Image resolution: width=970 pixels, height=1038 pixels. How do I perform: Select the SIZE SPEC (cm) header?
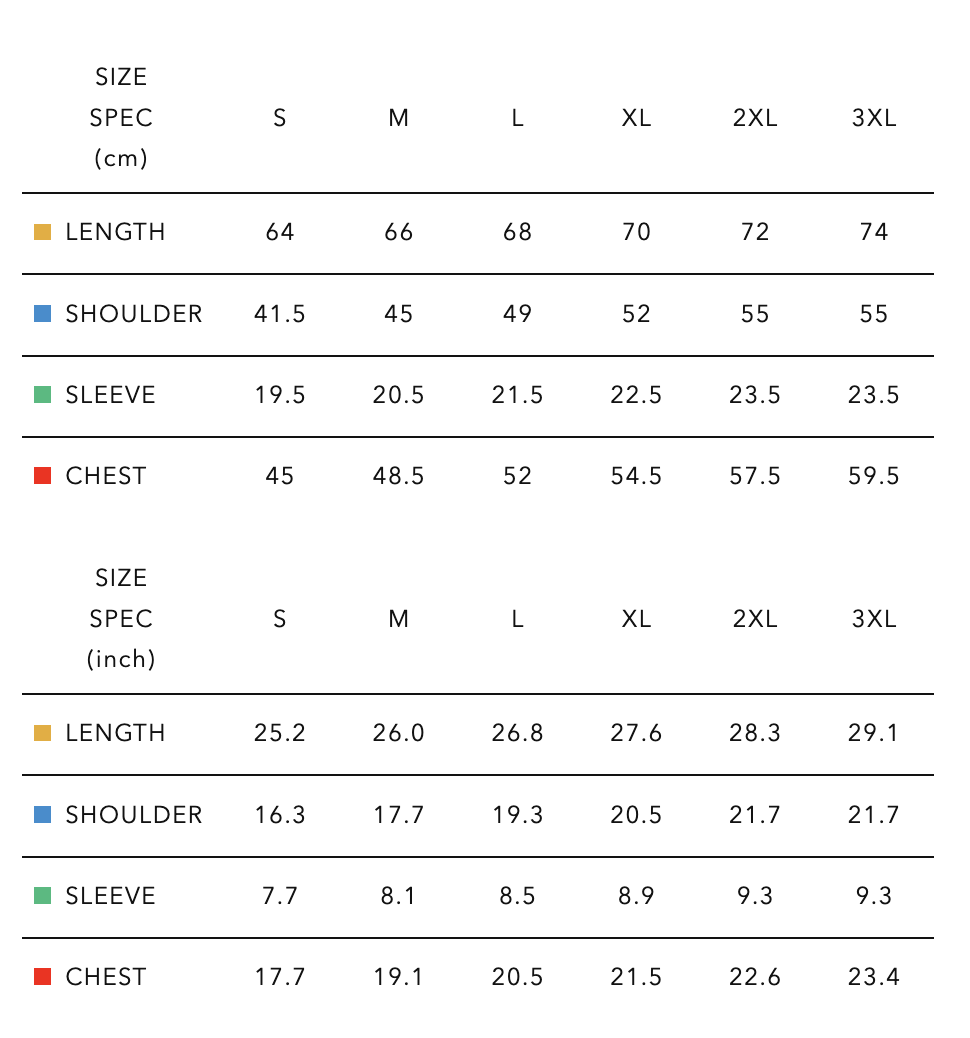point(121,118)
